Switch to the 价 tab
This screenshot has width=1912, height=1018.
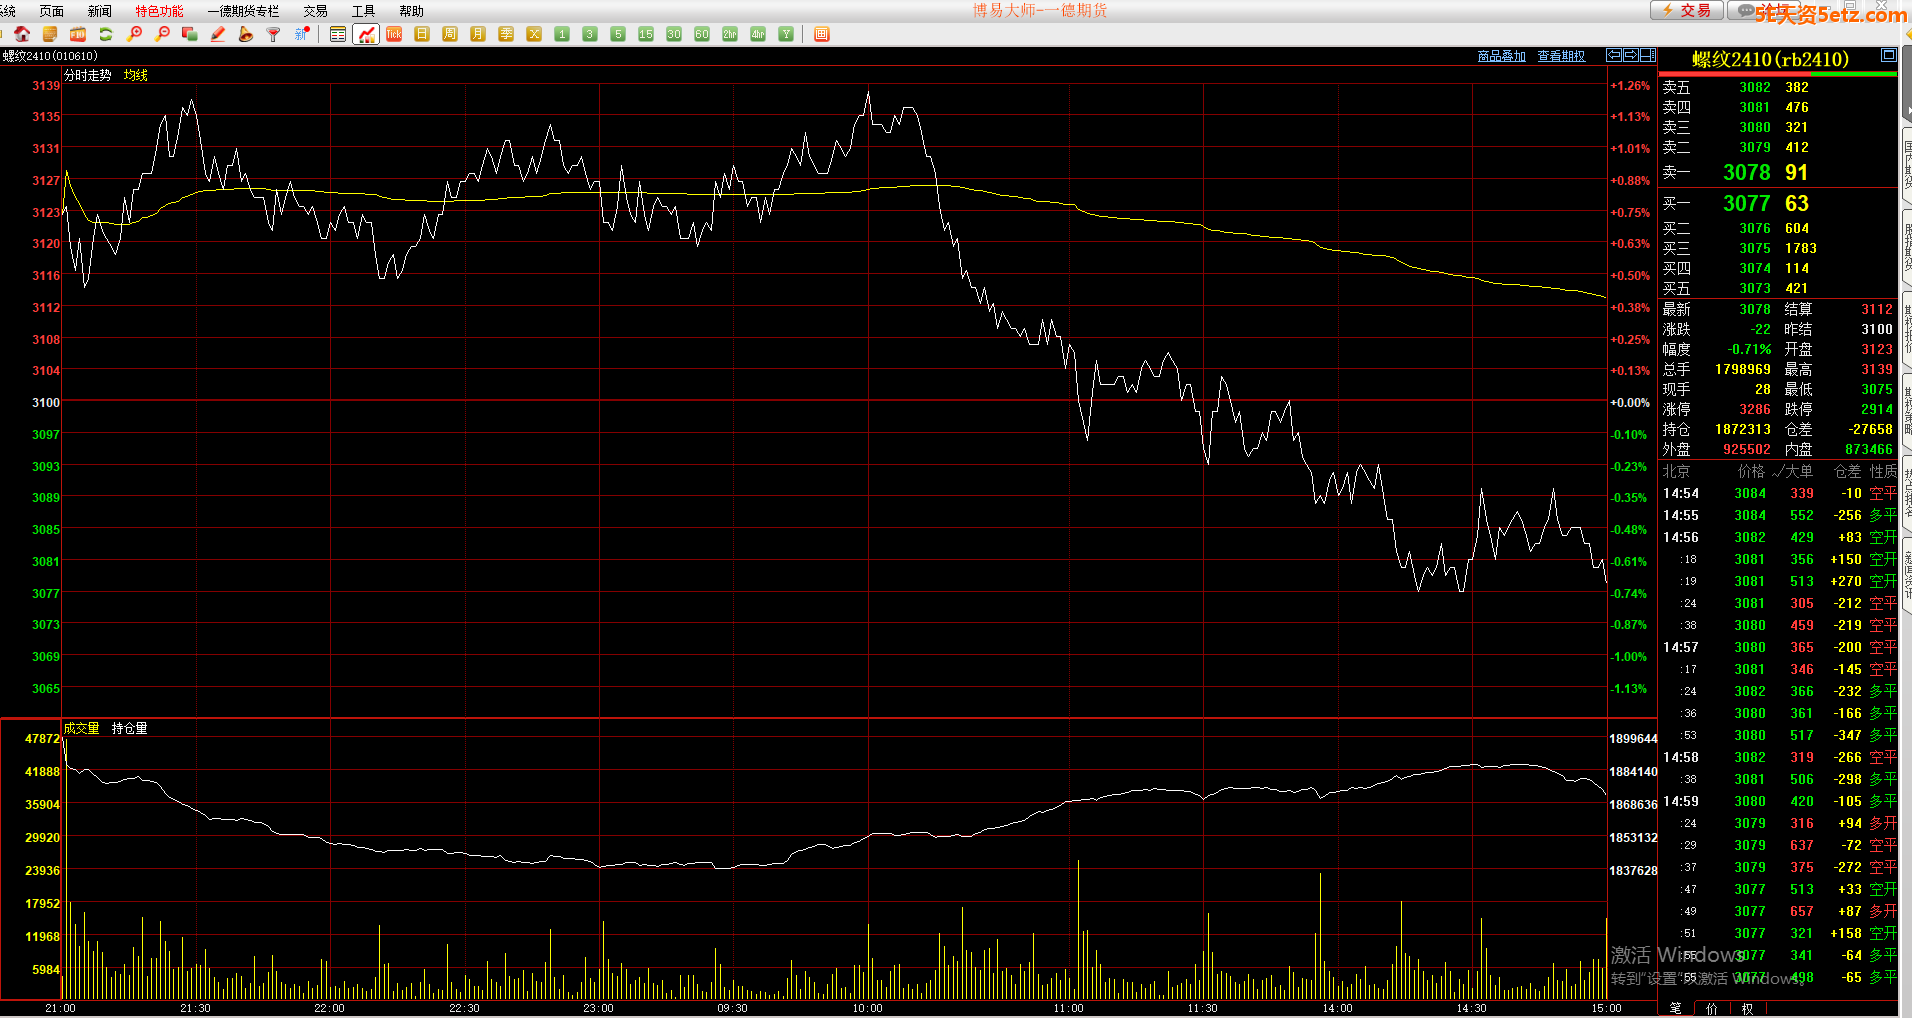[1712, 1008]
